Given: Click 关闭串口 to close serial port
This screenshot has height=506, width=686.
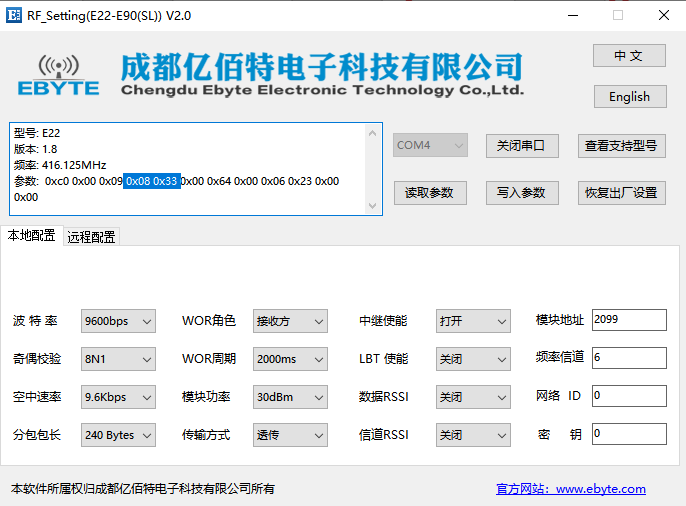Looking at the screenshot, I should pos(521,145).
